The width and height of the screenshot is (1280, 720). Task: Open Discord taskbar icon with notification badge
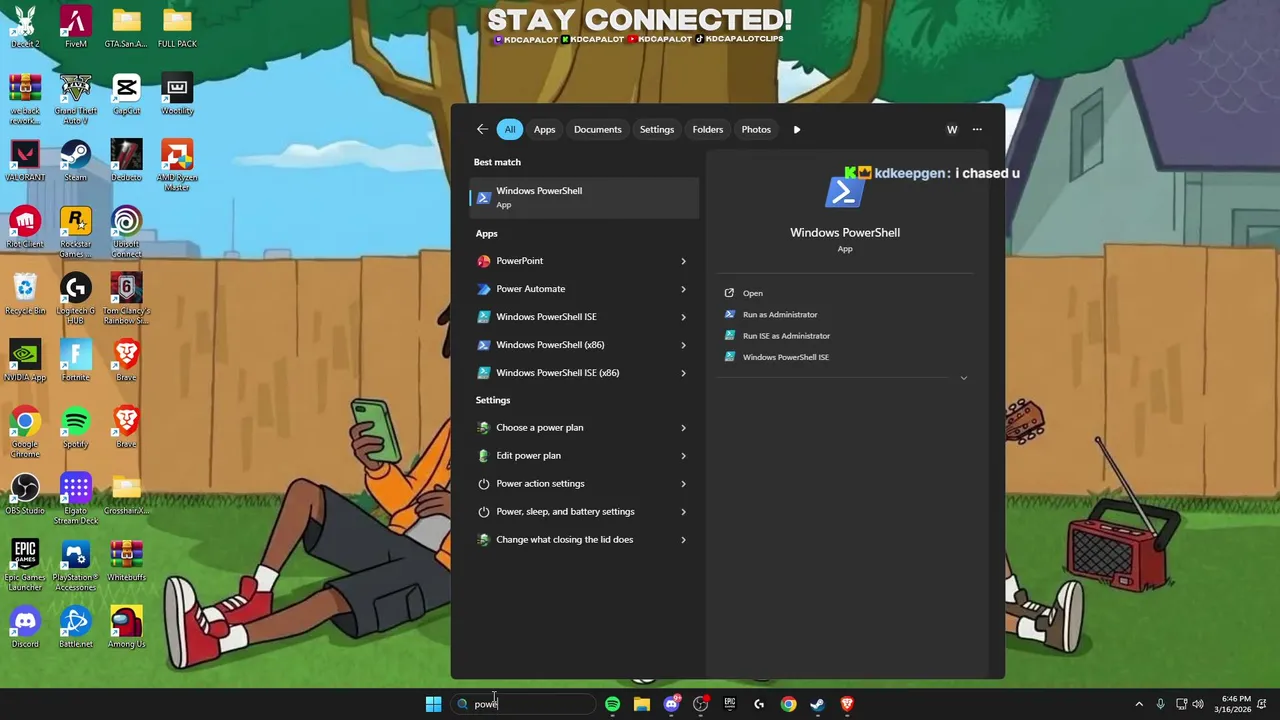(x=672, y=704)
